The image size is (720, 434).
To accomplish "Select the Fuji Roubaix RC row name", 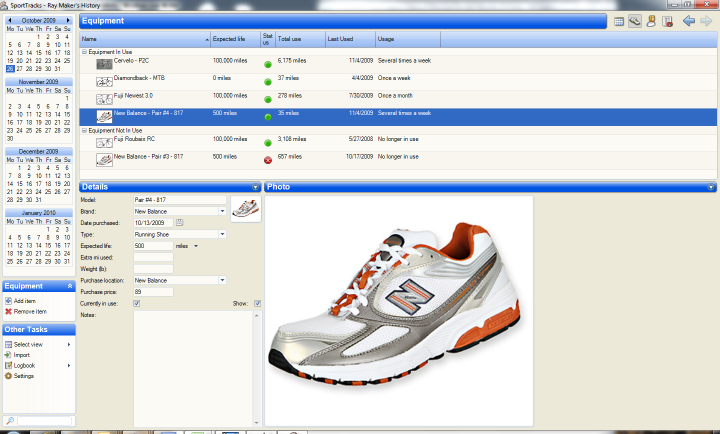I will point(135,139).
